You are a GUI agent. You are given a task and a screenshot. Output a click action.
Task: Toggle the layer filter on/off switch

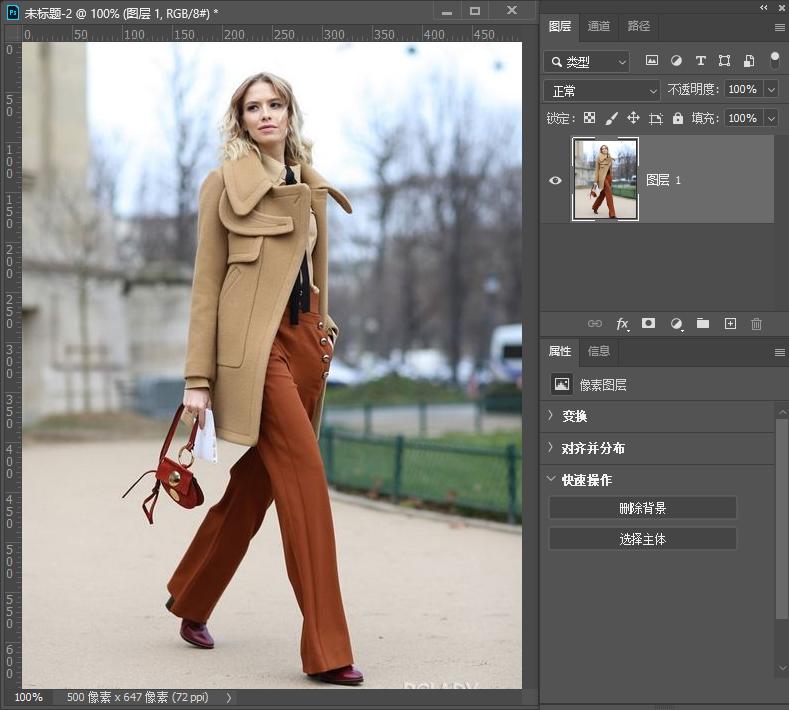pos(773,60)
